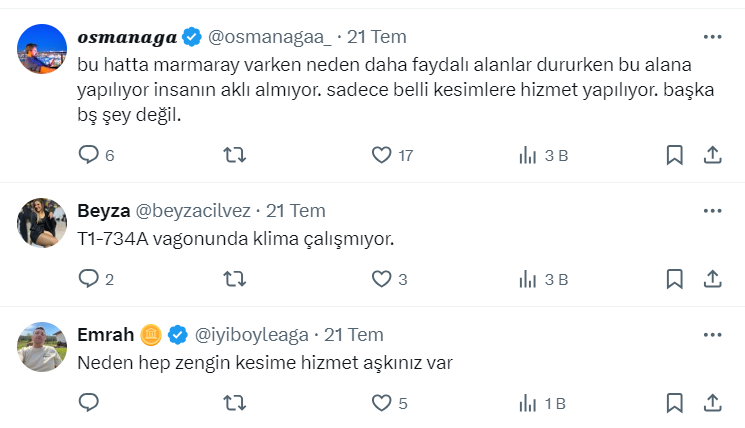Reply to osmanaga's tweet
The width and height of the screenshot is (745, 428).
pyautogui.click(x=89, y=155)
